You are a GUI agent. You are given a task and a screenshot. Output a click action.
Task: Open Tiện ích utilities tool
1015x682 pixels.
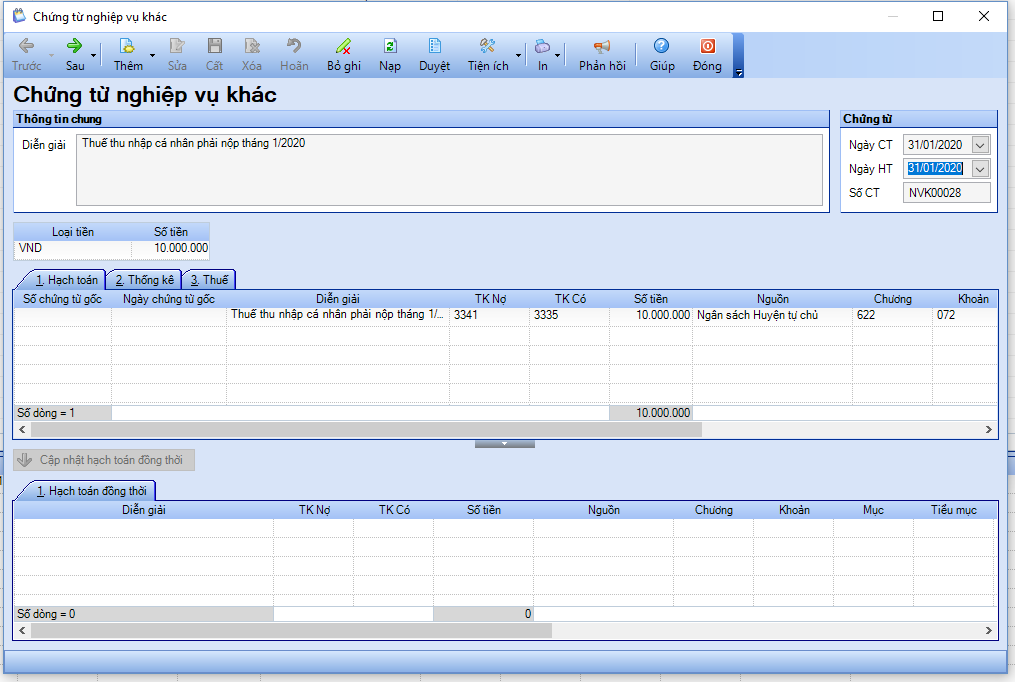[x=488, y=55]
